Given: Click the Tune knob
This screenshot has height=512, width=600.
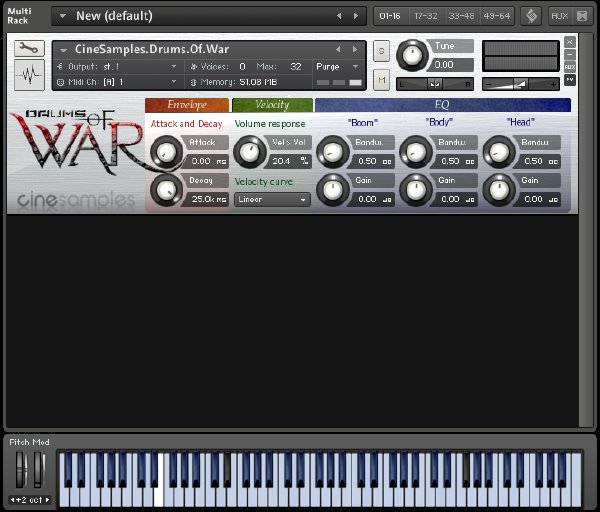Looking at the screenshot, I should pos(412,55).
